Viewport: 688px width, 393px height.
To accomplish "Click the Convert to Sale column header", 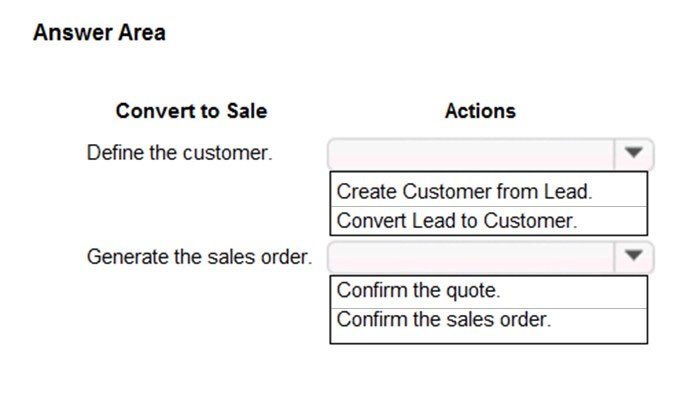I will tap(191, 111).
